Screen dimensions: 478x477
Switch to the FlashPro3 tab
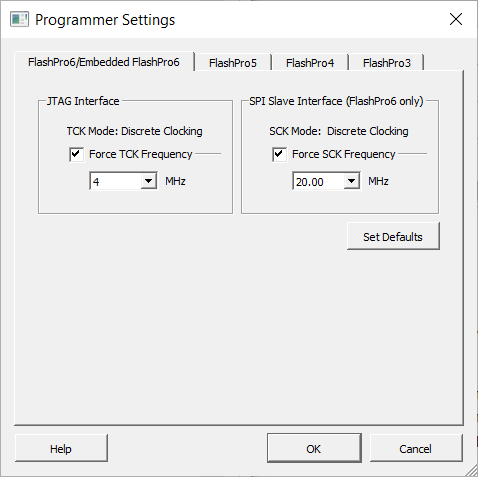pyautogui.click(x=387, y=63)
